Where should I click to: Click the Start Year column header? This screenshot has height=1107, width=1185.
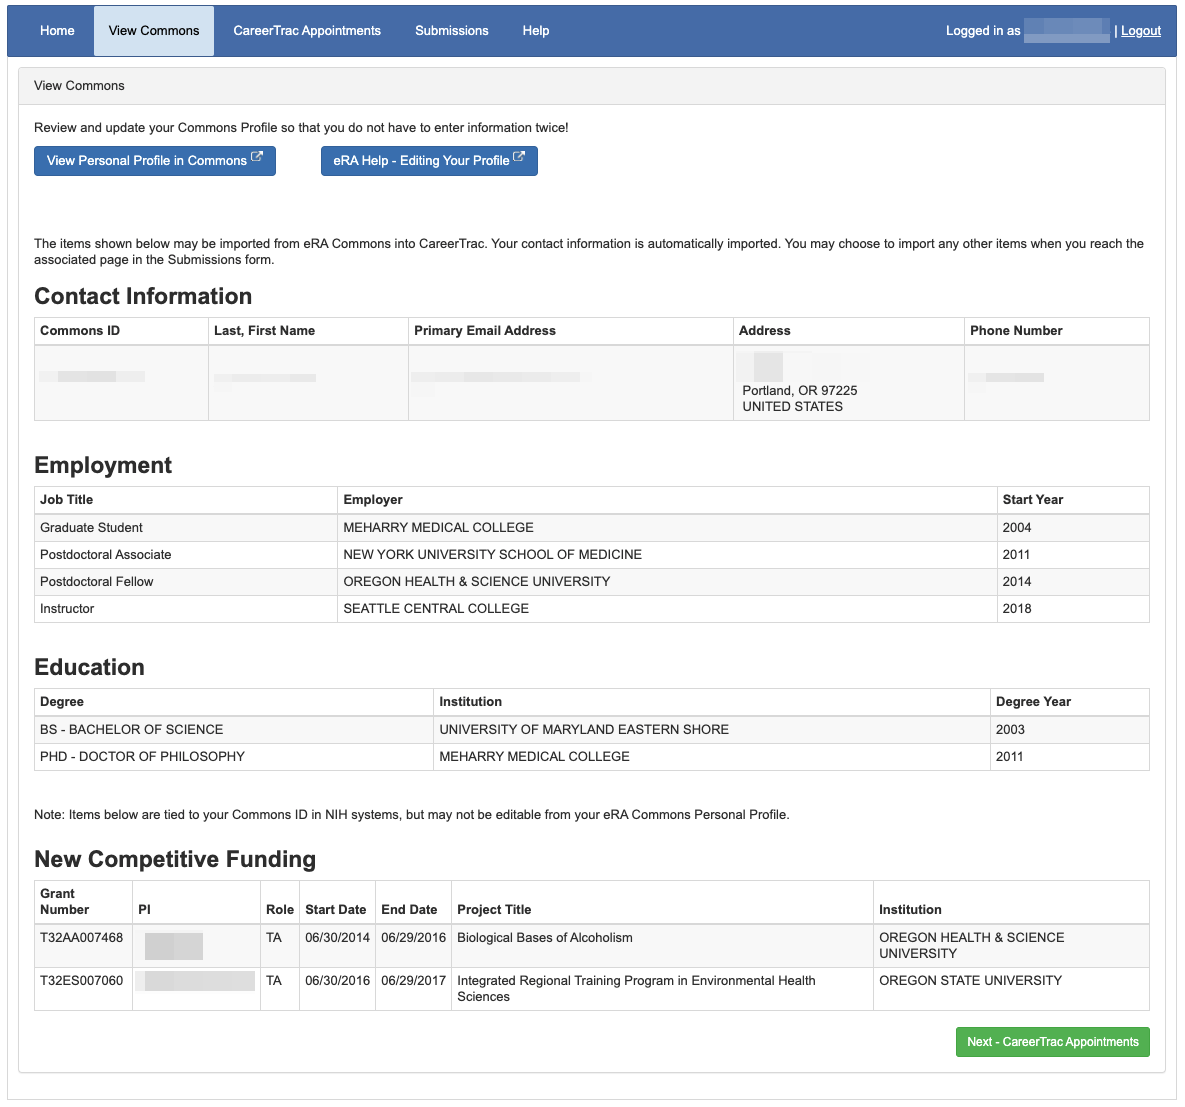[1033, 500]
